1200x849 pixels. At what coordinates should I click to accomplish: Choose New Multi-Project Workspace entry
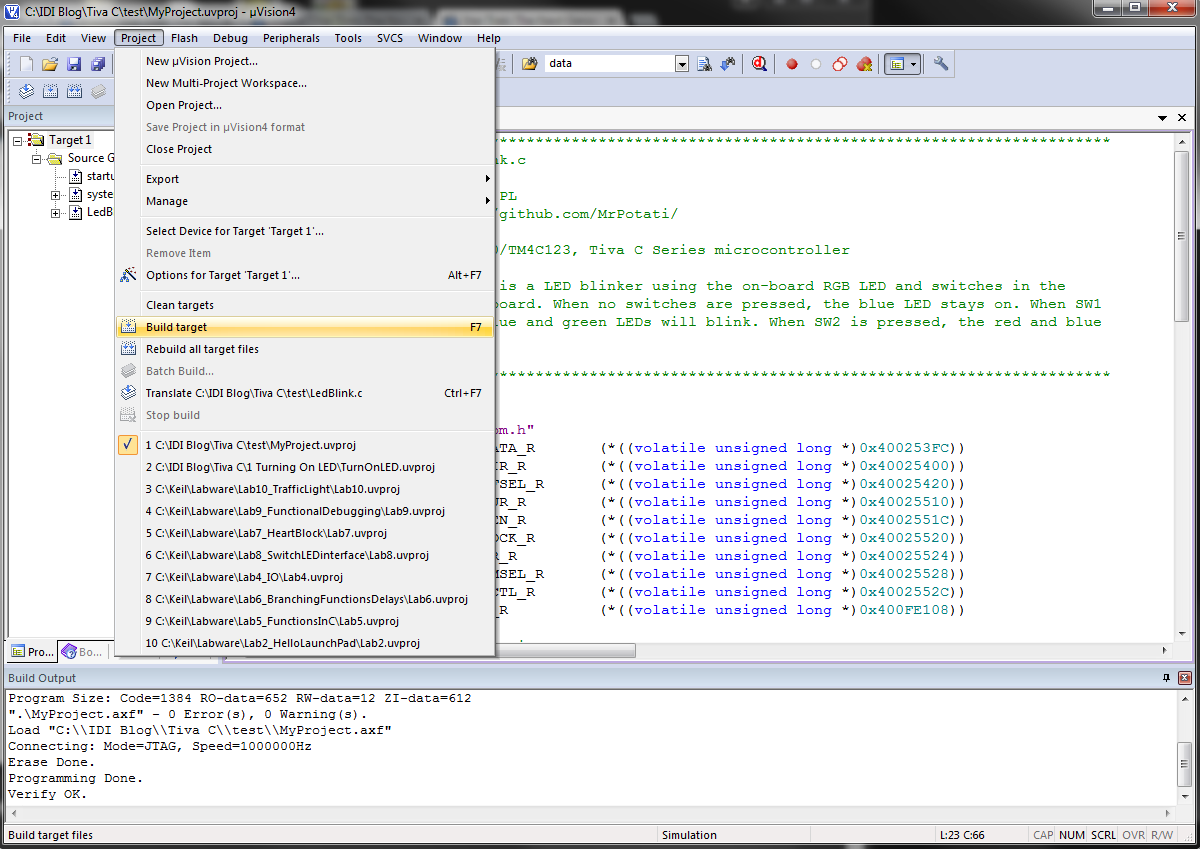pyautogui.click(x=305, y=83)
